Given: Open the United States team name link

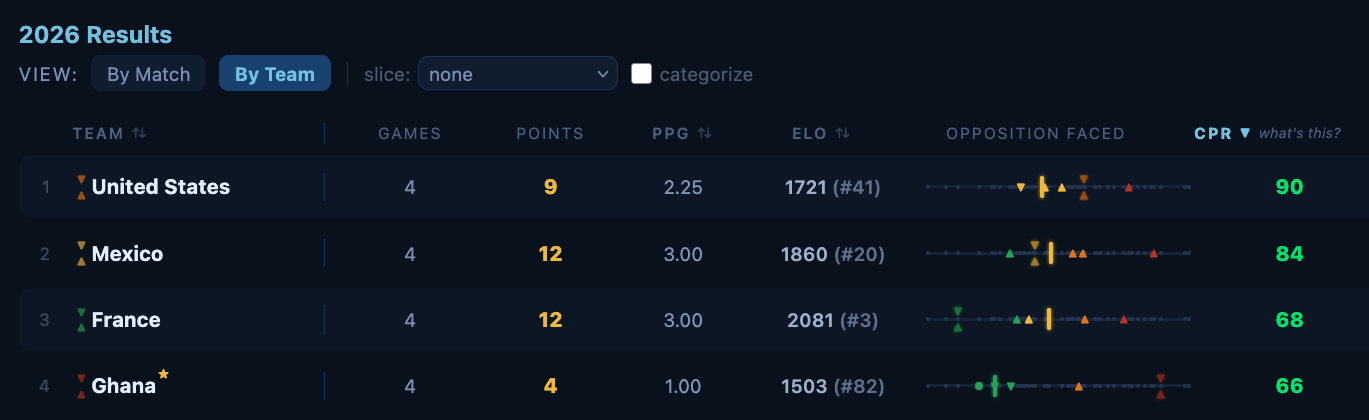Looking at the screenshot, I should click(161, 187).
